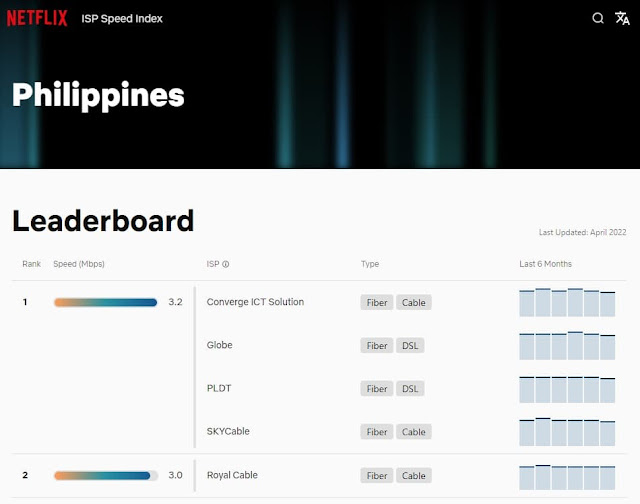Open the ISP Speed Index link
Viewport: 640px width, 504px height.
122,19
